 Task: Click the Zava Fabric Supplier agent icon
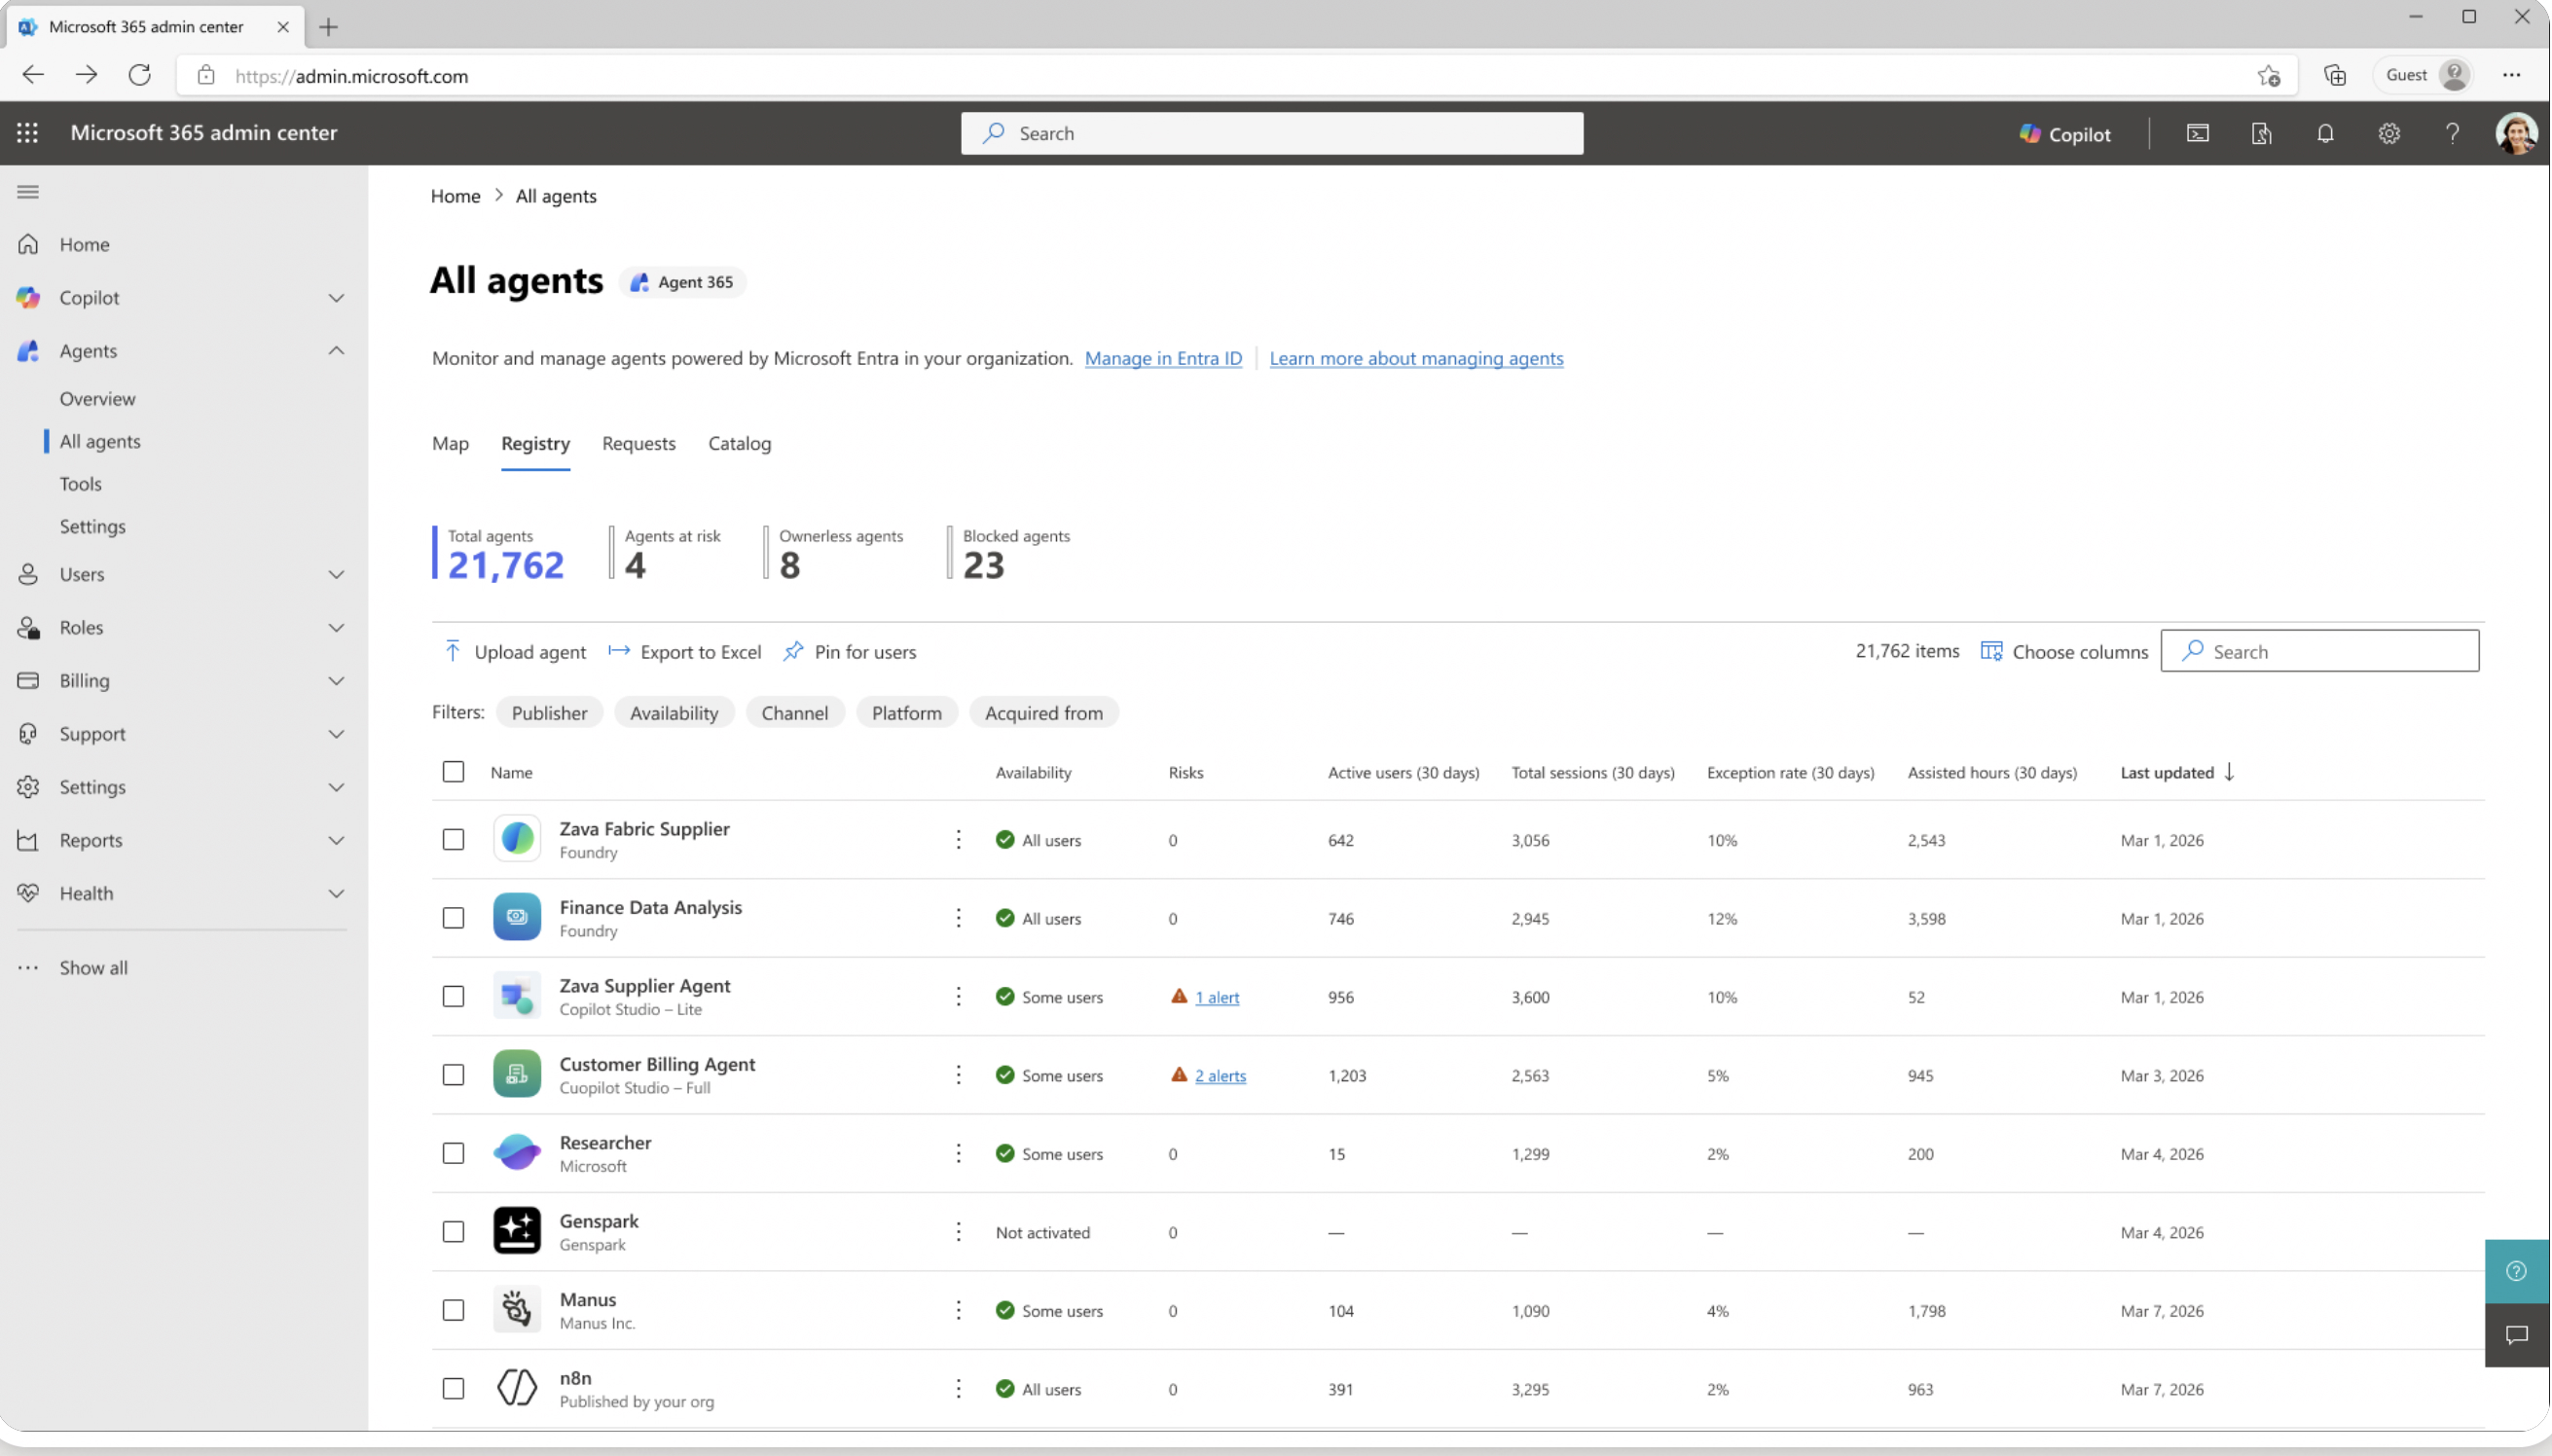[517, 839]
